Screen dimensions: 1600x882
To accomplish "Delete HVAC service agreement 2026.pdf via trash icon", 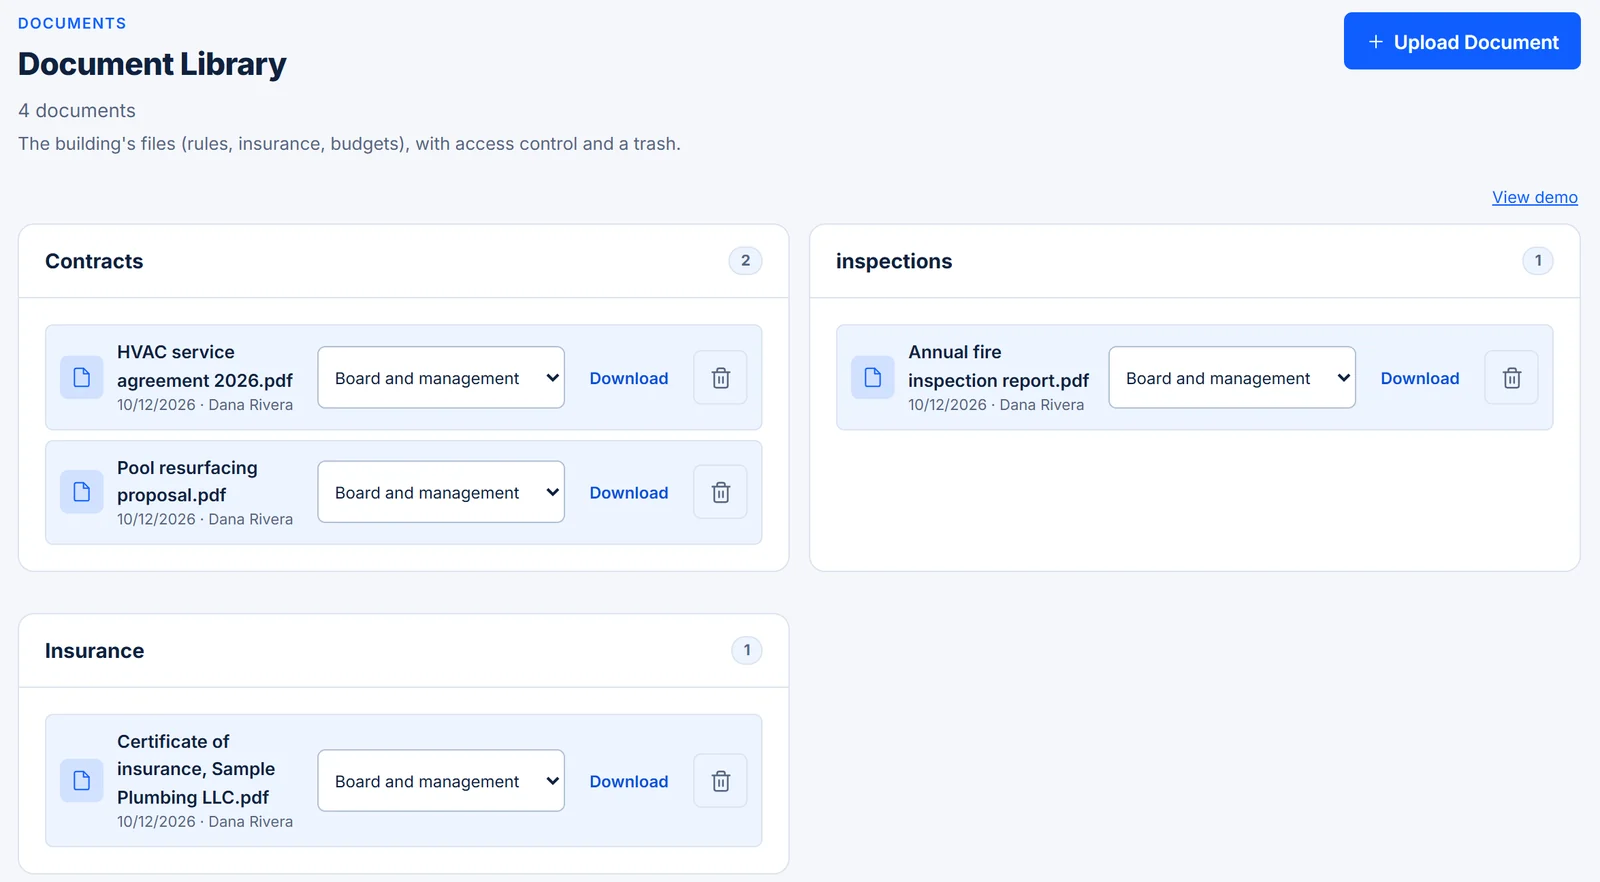I will (720, 378).
